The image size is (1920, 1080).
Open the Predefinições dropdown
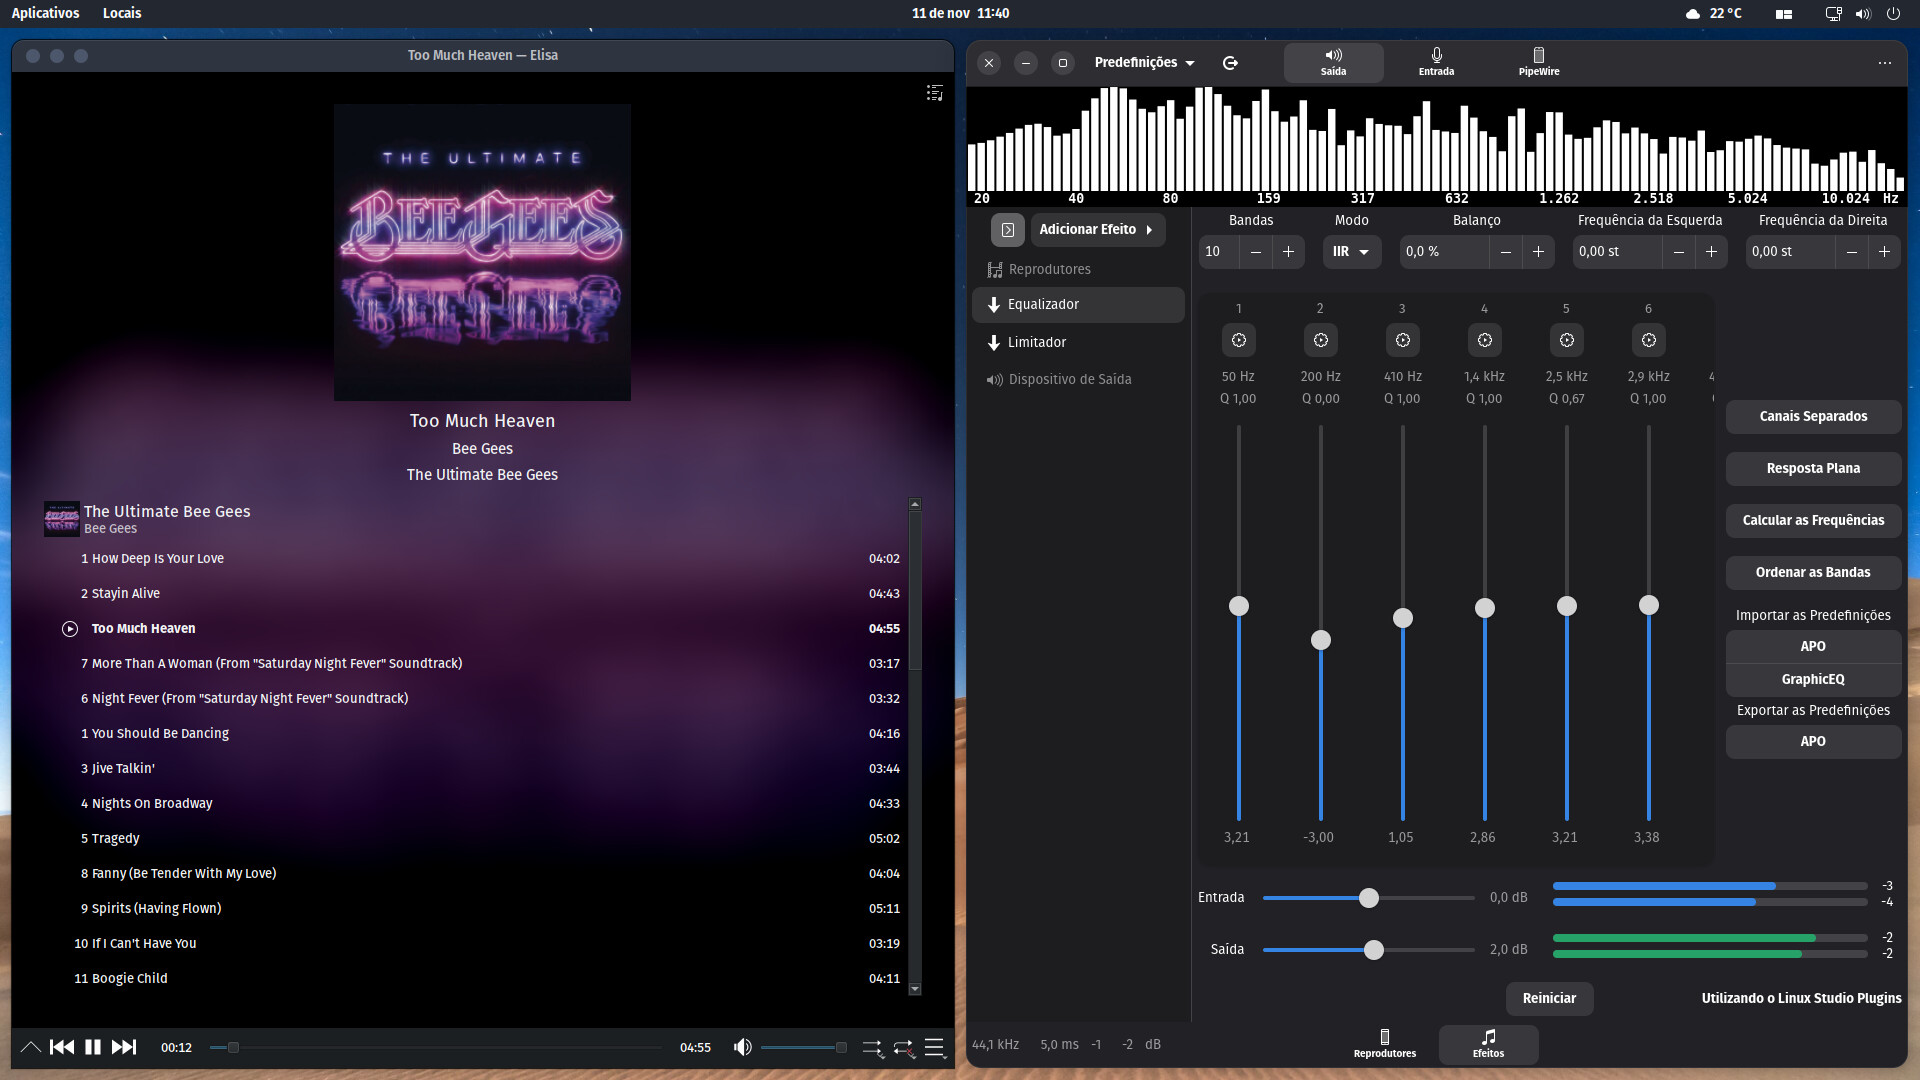coord(1144,63)
